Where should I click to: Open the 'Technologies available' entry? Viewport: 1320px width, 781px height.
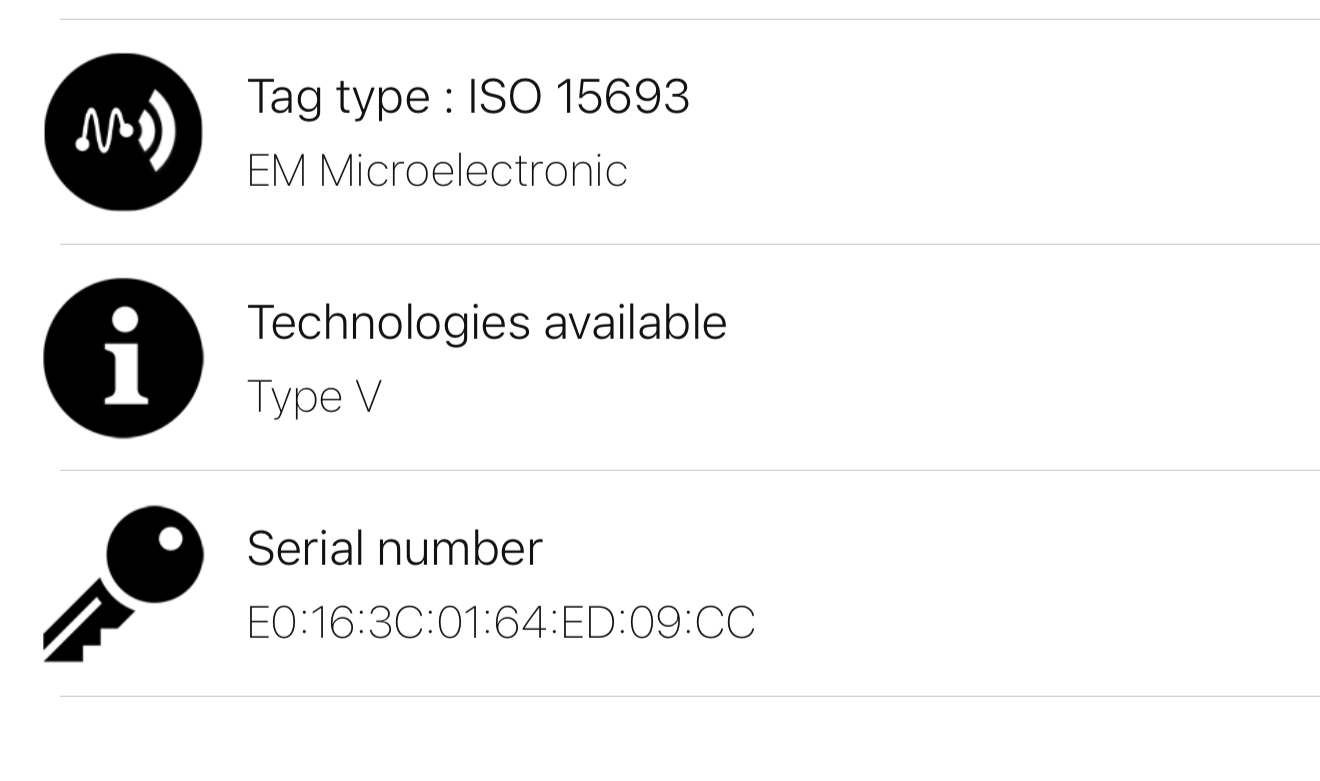486,322
